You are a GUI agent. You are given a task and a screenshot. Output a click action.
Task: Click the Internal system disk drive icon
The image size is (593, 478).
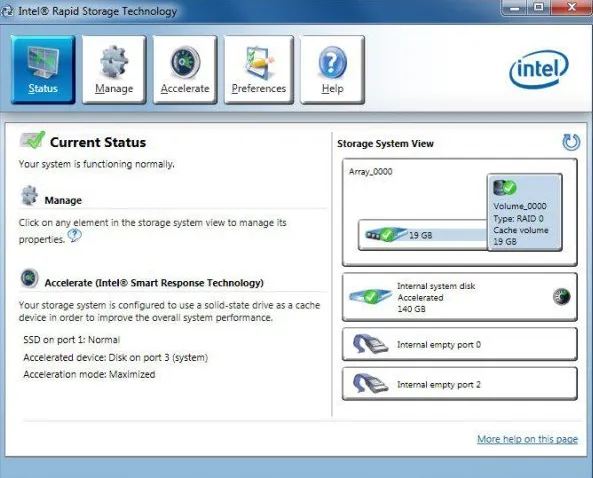point(370,296)
